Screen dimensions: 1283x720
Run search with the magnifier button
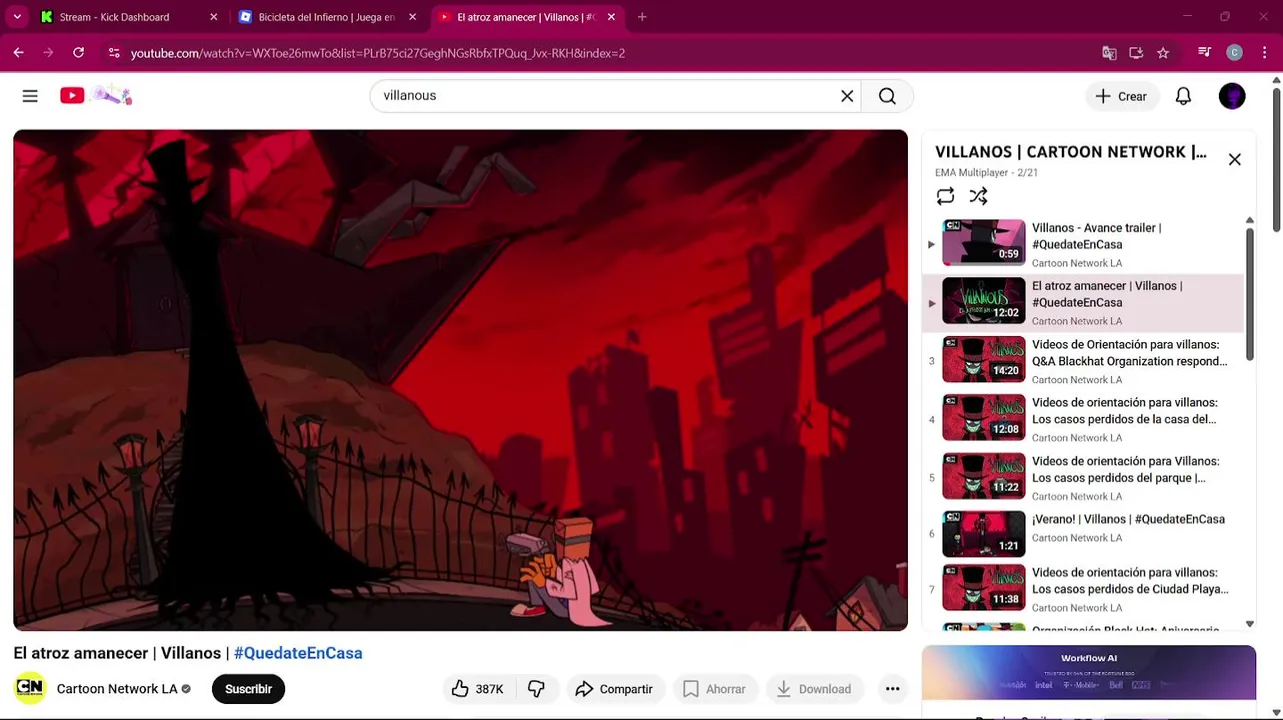tap(887, 96)
